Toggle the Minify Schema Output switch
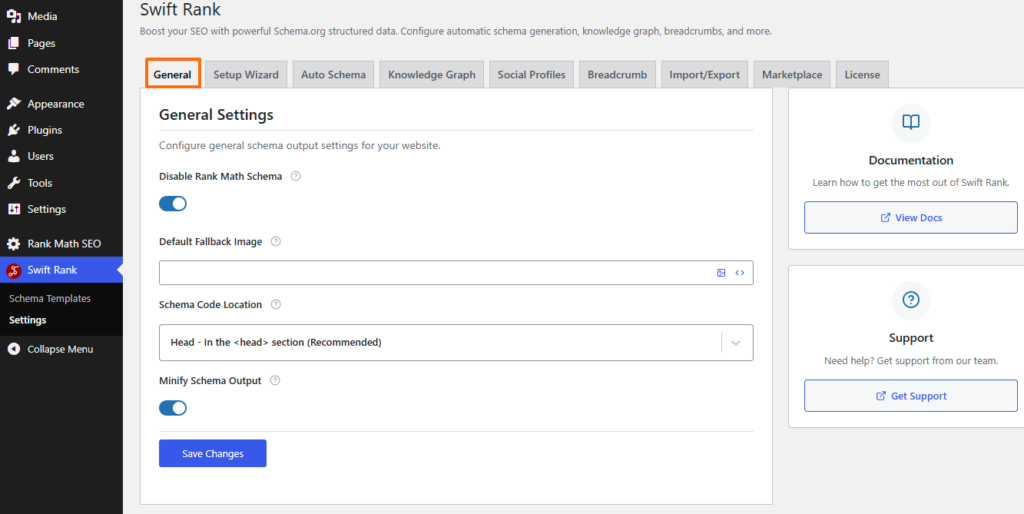This screenshot has height=514, width=1024. 173,408
